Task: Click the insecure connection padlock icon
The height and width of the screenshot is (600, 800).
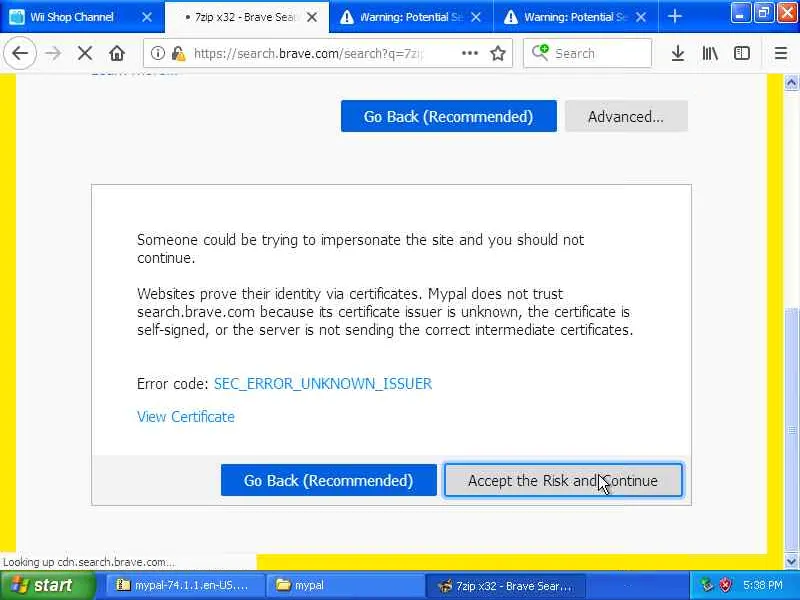Action: [178, 53]
